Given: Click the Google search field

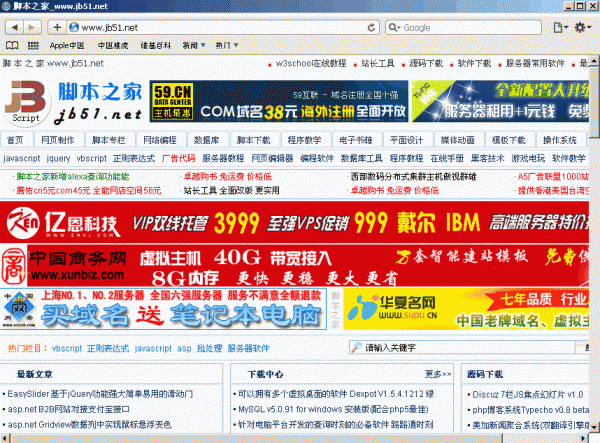Looking at the screenshot, I should click(x=463, y=28).
